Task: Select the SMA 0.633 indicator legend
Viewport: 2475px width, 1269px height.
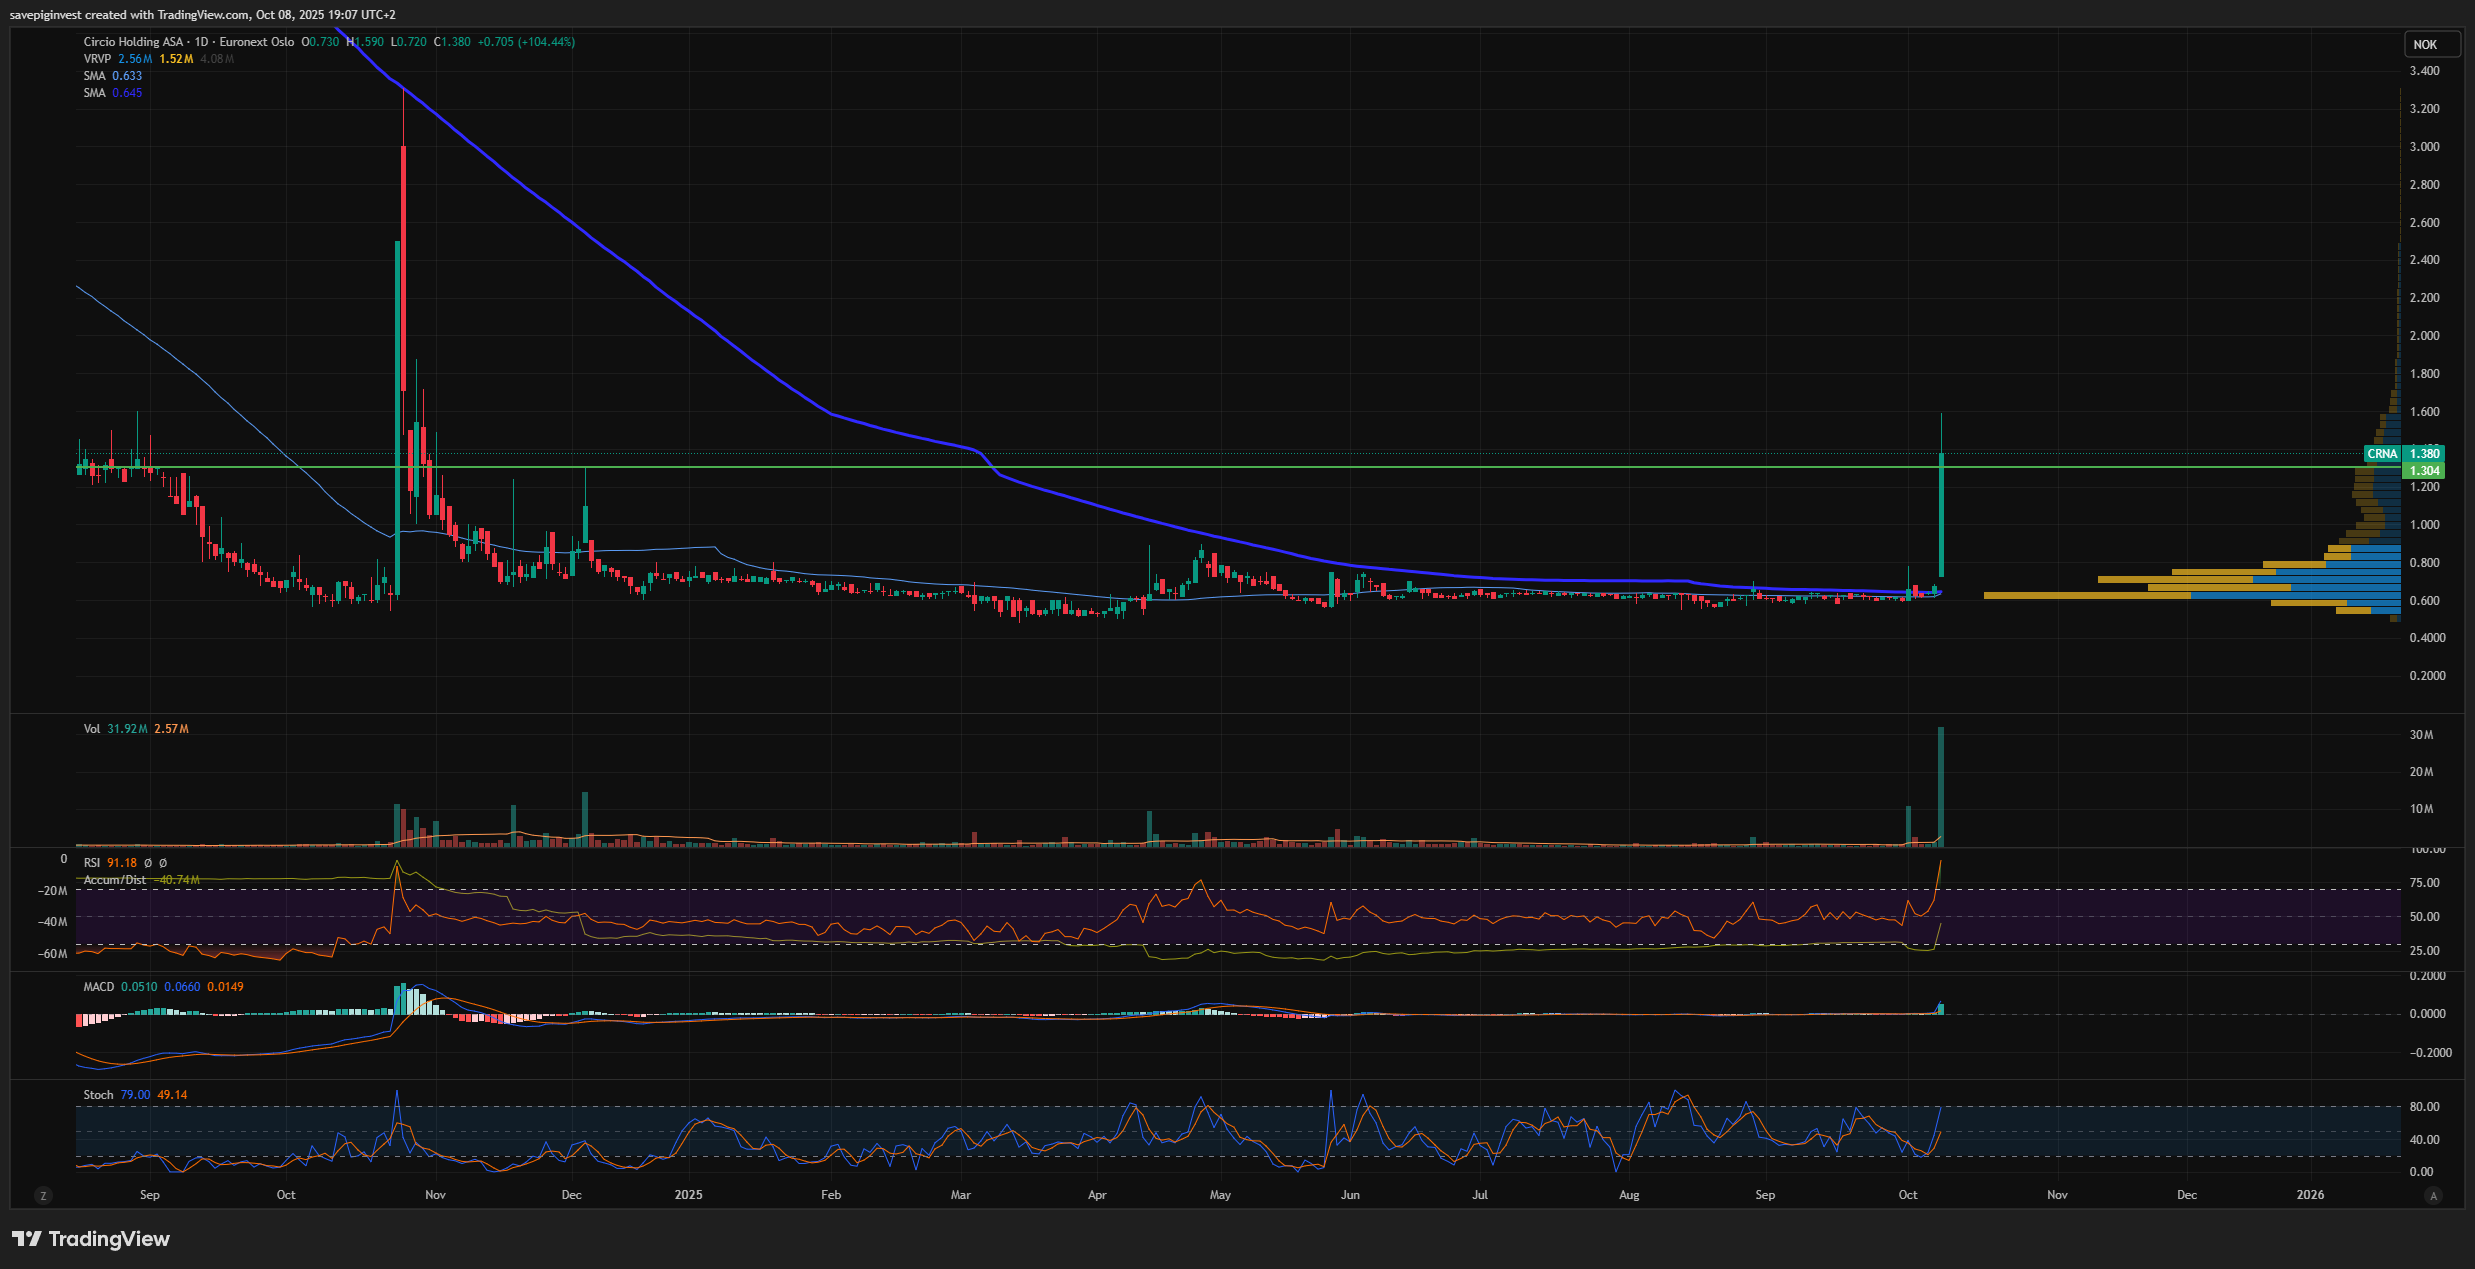Action: (94, 76)
